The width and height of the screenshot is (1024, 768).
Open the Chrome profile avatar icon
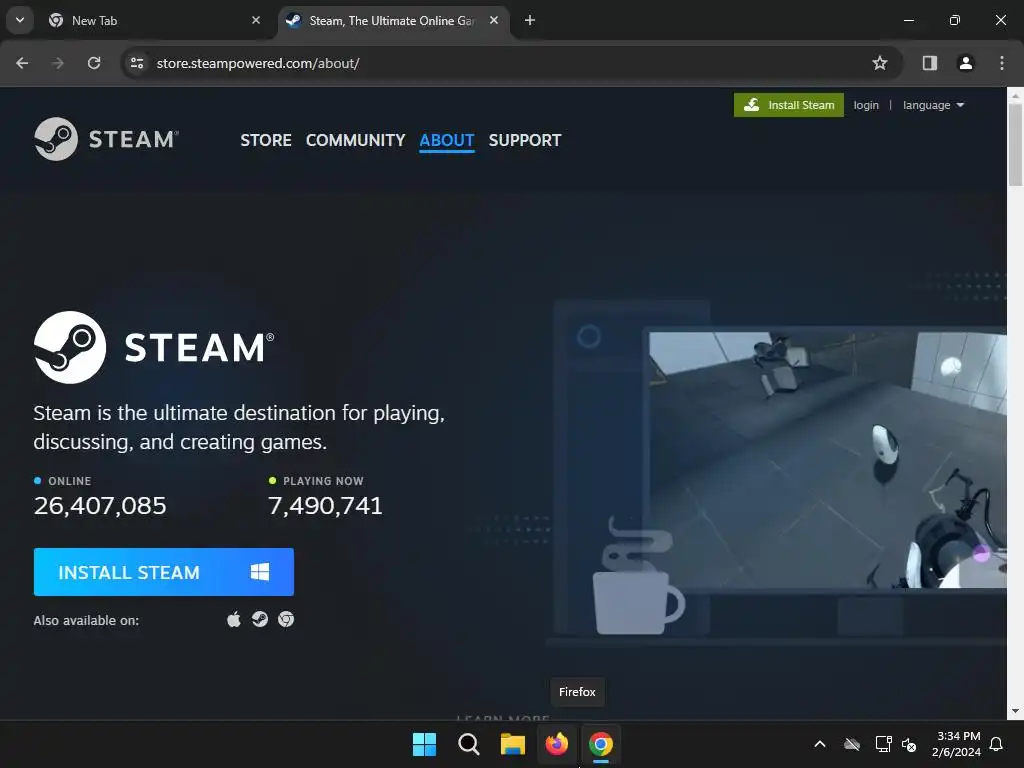coord(965,63)
